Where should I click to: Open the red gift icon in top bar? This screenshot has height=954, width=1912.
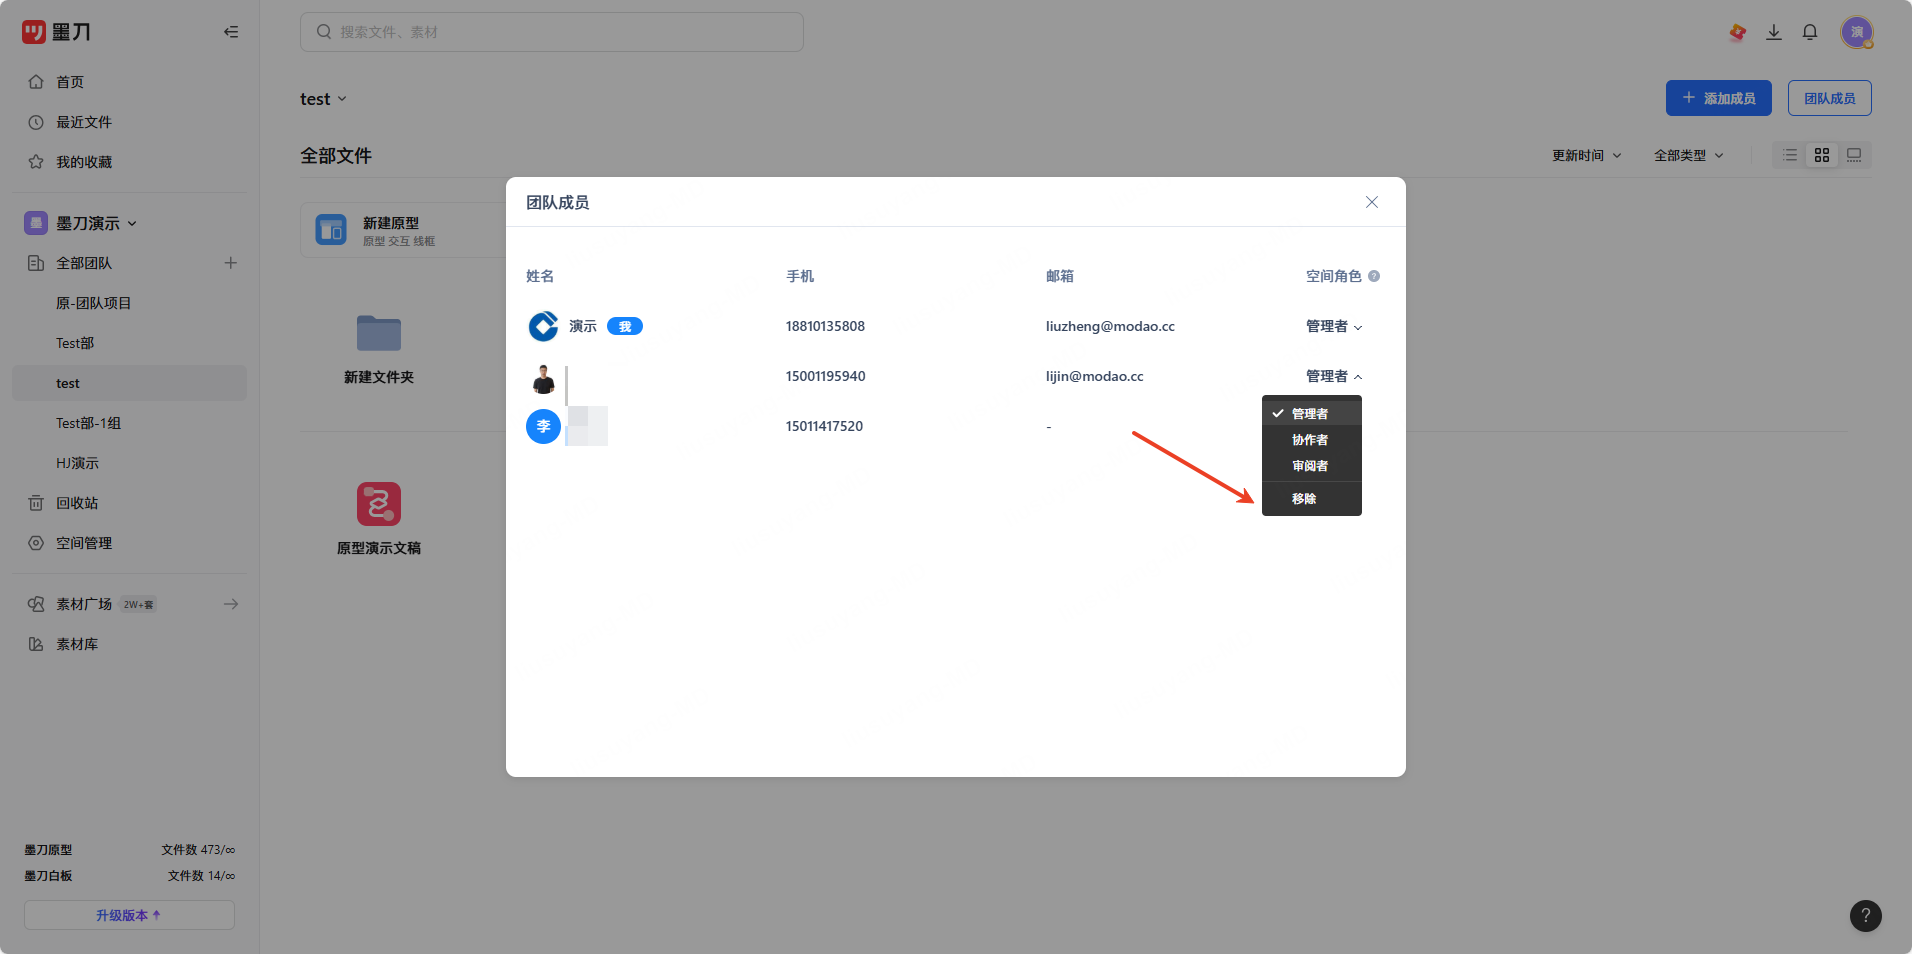[x=1738, y=32]
